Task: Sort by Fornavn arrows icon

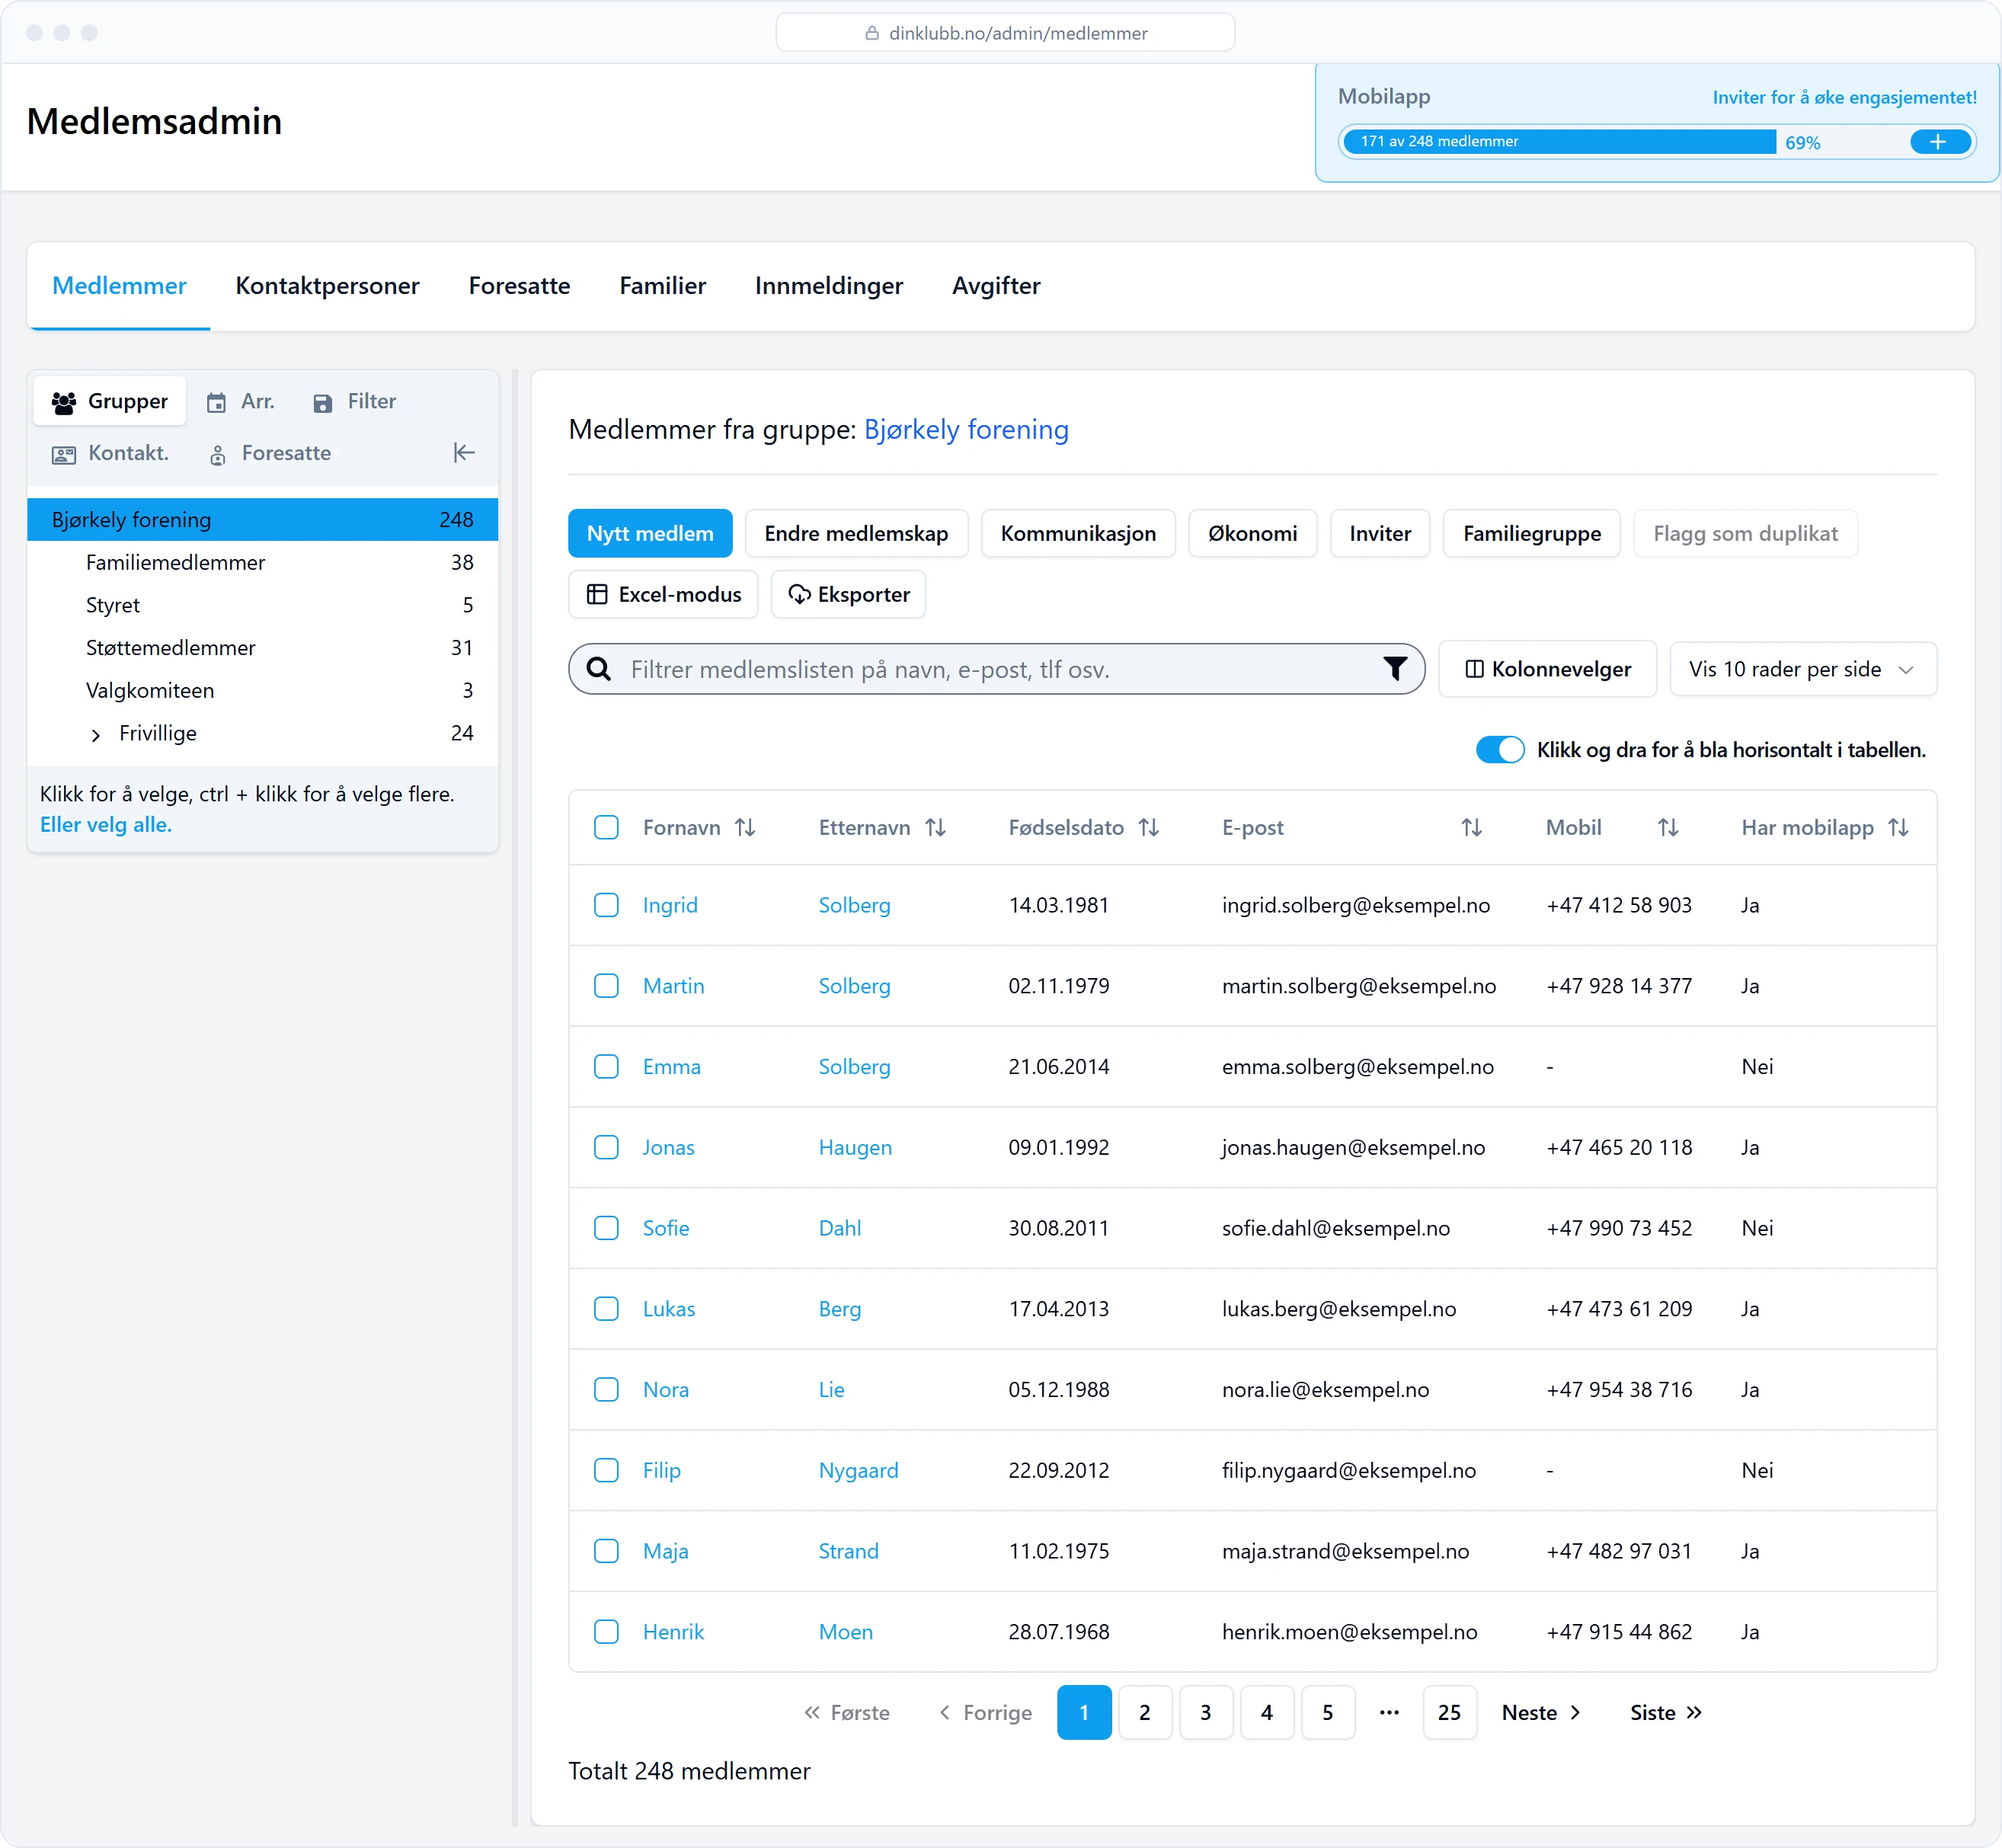Action: (x=745, y=828)
